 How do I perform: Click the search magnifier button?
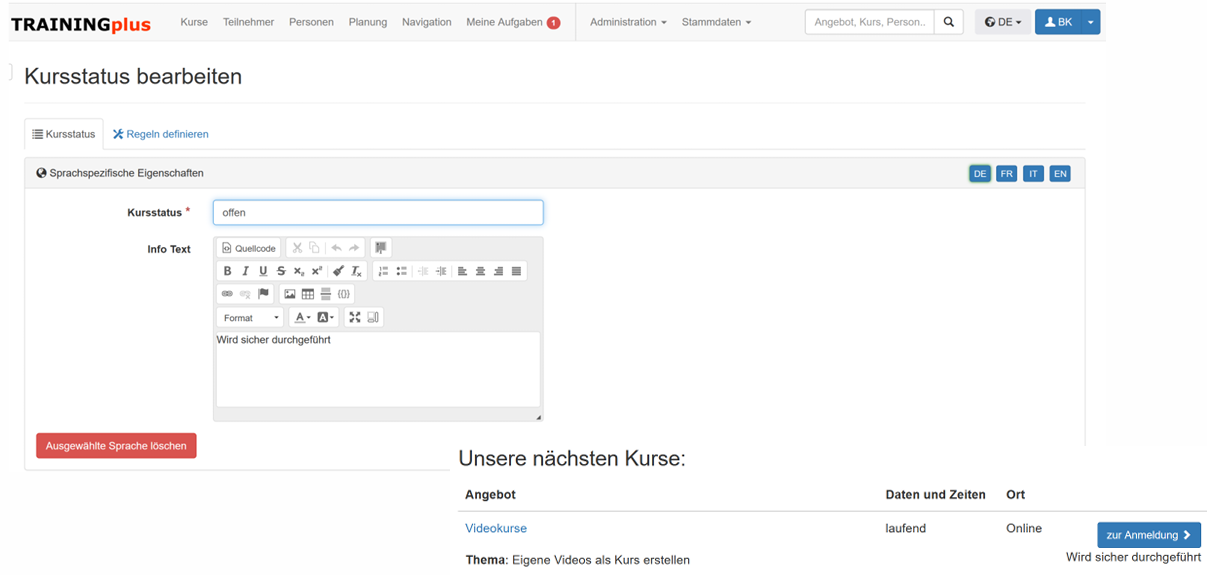coord(949,22)
